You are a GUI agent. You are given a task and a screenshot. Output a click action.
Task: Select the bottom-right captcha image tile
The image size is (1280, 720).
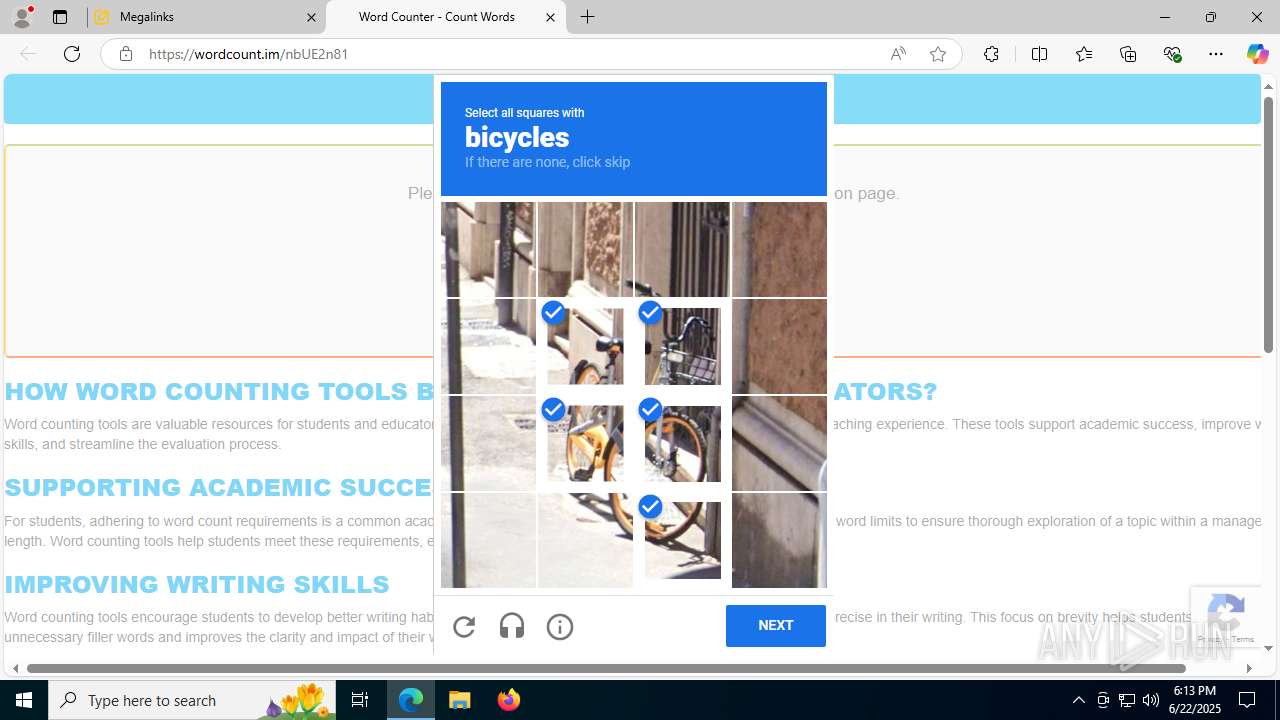(779, 540)
